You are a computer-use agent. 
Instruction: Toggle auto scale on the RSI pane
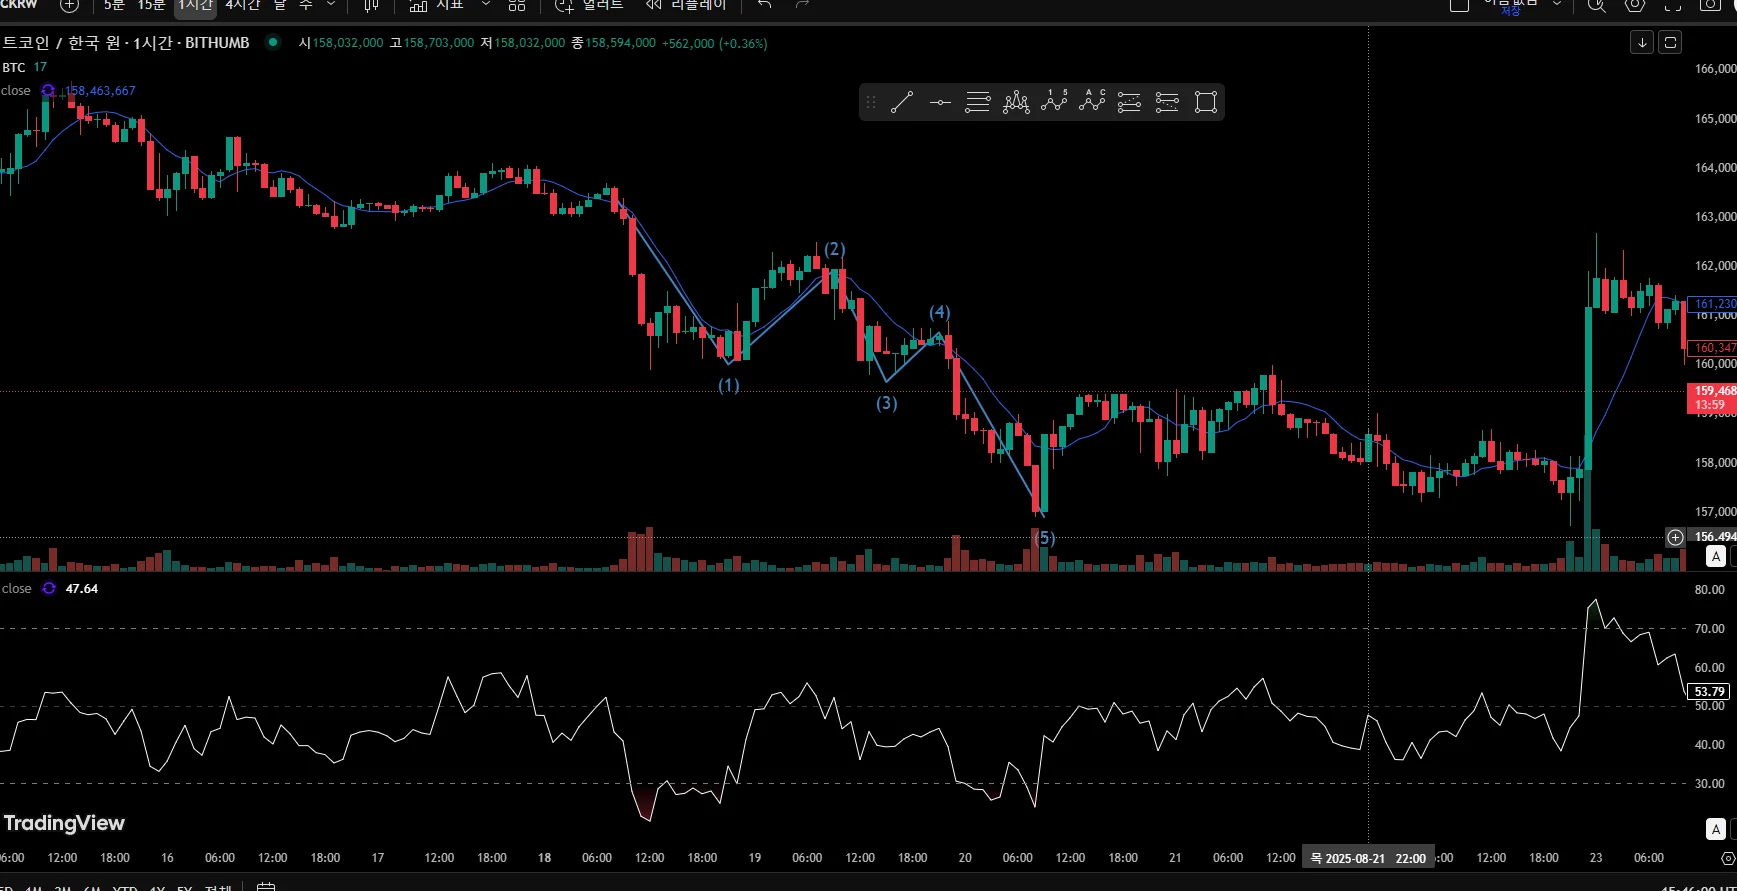click(x=1716, y=829)
